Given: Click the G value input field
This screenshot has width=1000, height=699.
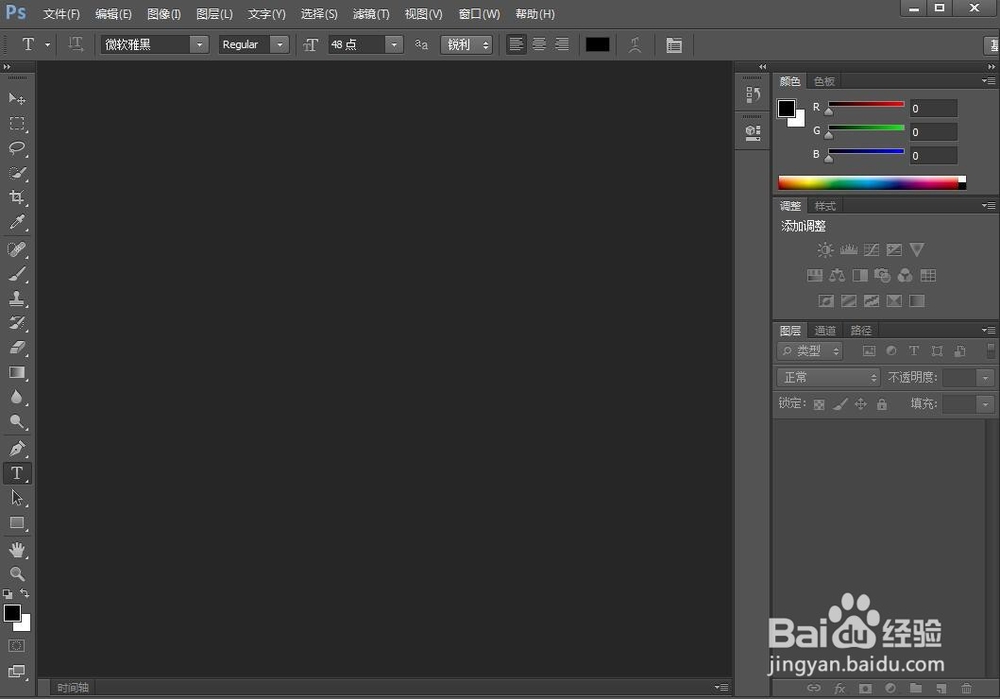Looking at the screenshot, I should (x=934, y=132).
